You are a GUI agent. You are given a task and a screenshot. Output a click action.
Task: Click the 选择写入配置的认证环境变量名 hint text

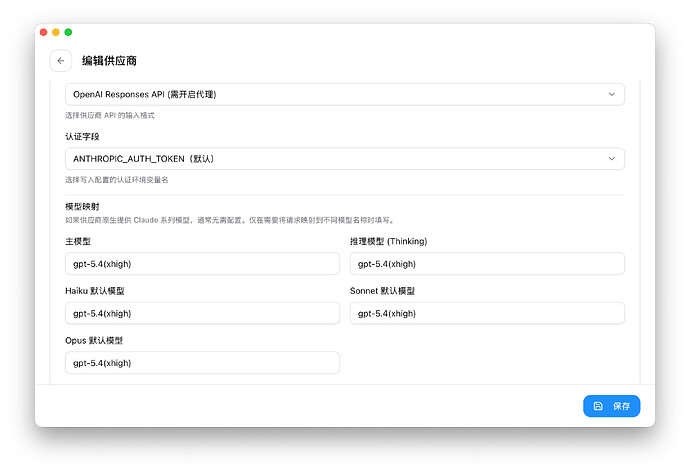(117, 180)
